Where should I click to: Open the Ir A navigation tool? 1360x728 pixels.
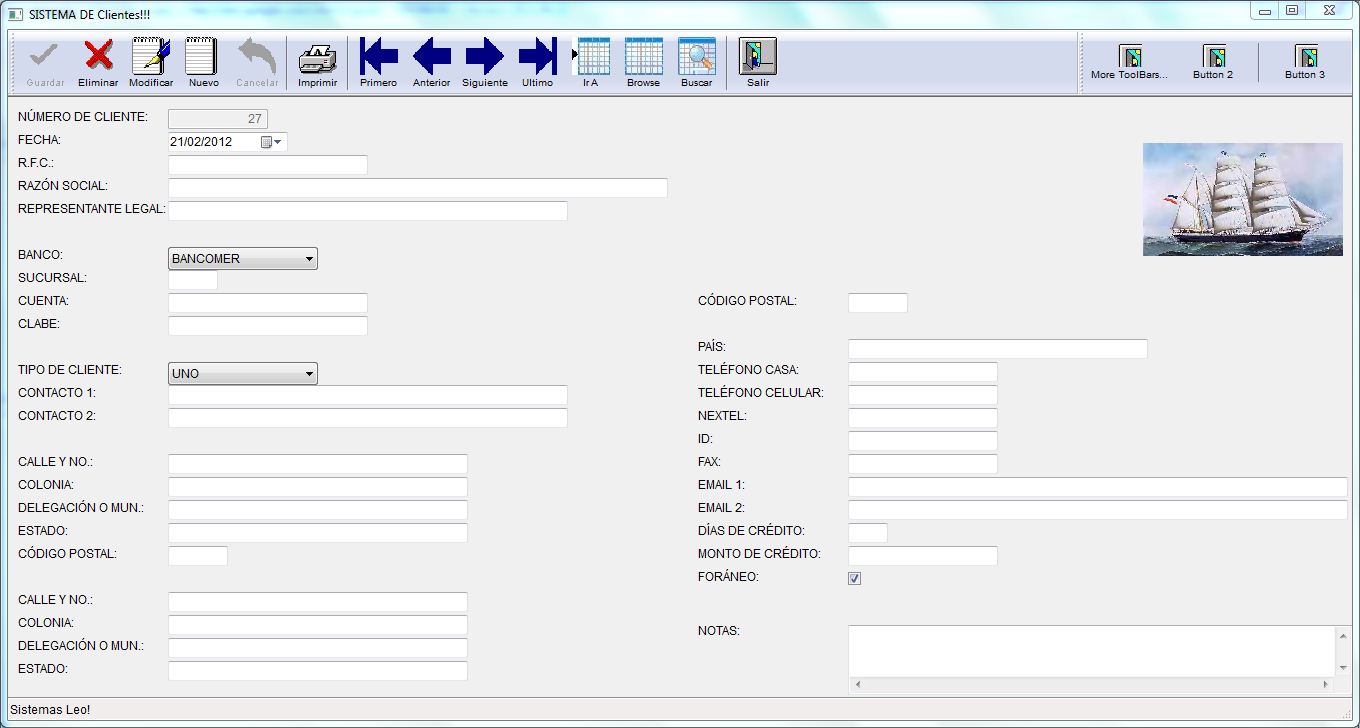[593, 57]
